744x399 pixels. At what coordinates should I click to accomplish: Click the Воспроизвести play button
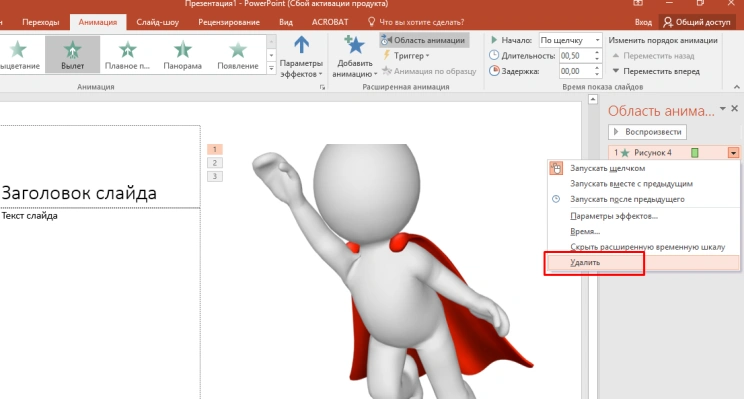point(647,132)
